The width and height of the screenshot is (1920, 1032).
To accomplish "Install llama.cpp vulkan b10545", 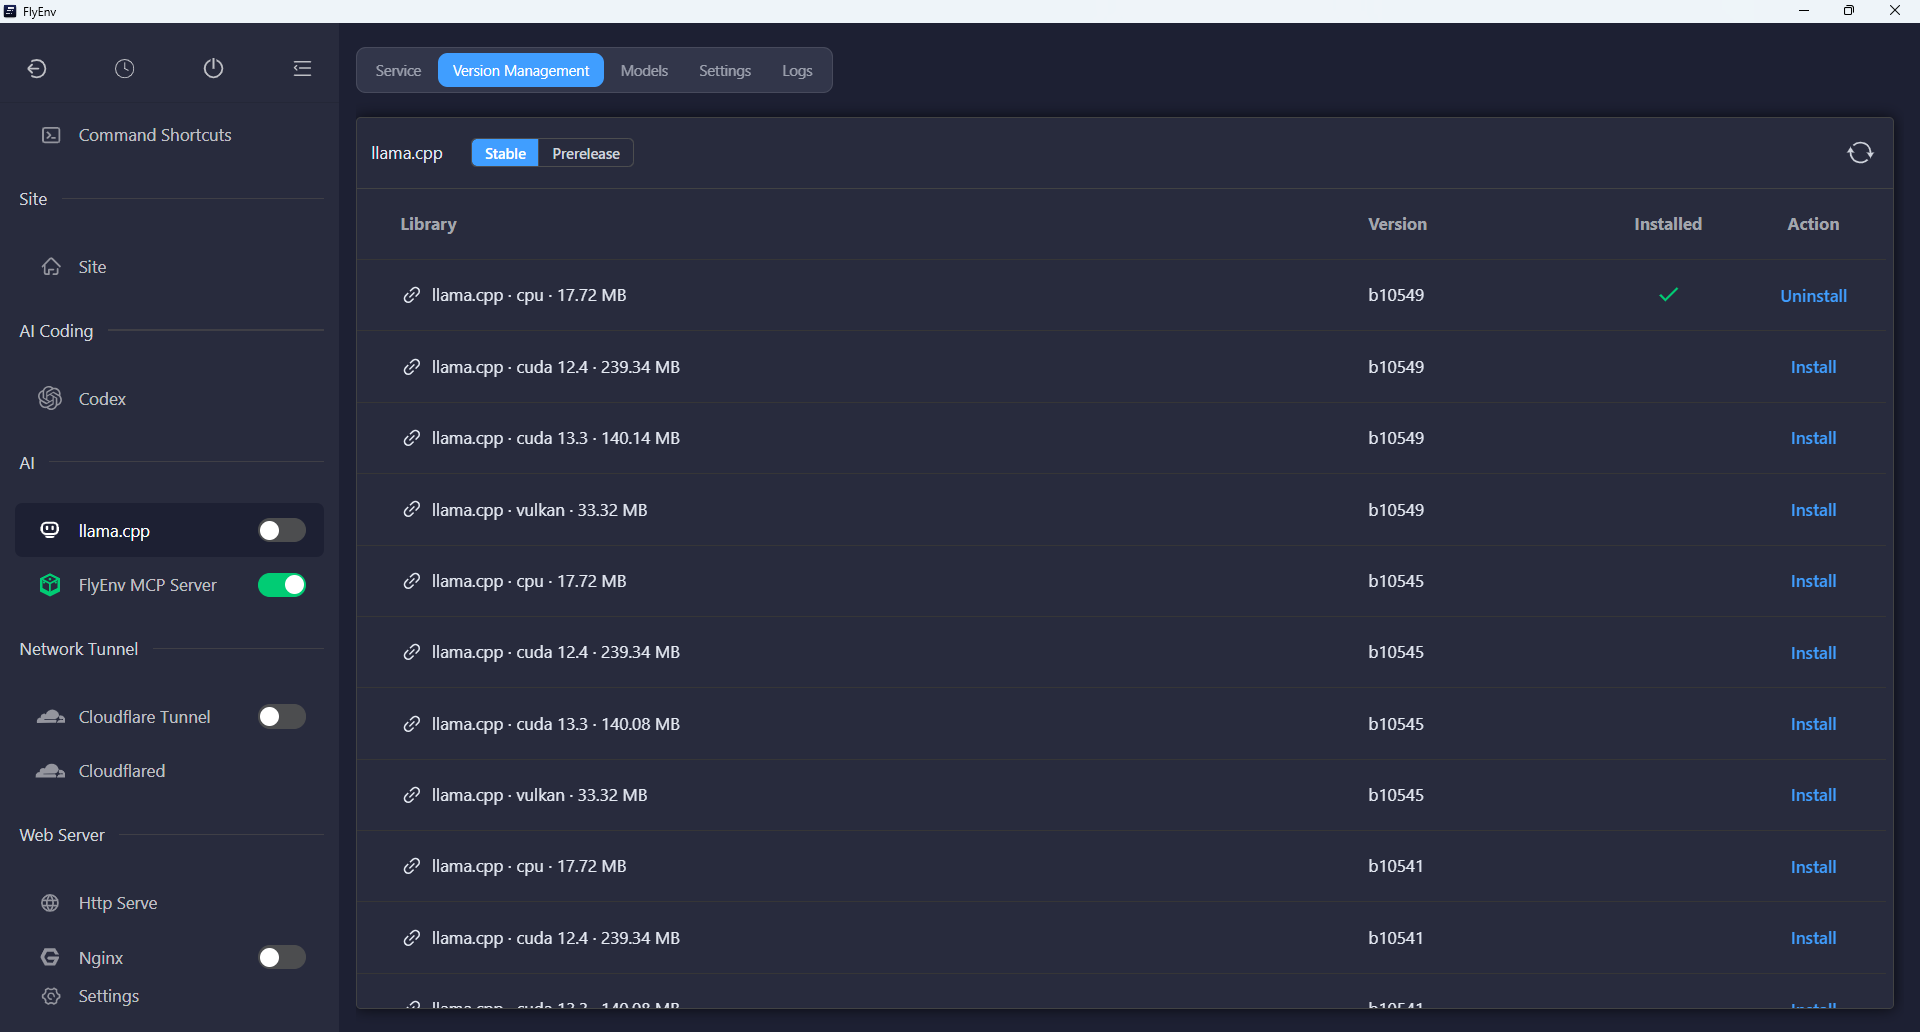I will (x=1813, y=795).
